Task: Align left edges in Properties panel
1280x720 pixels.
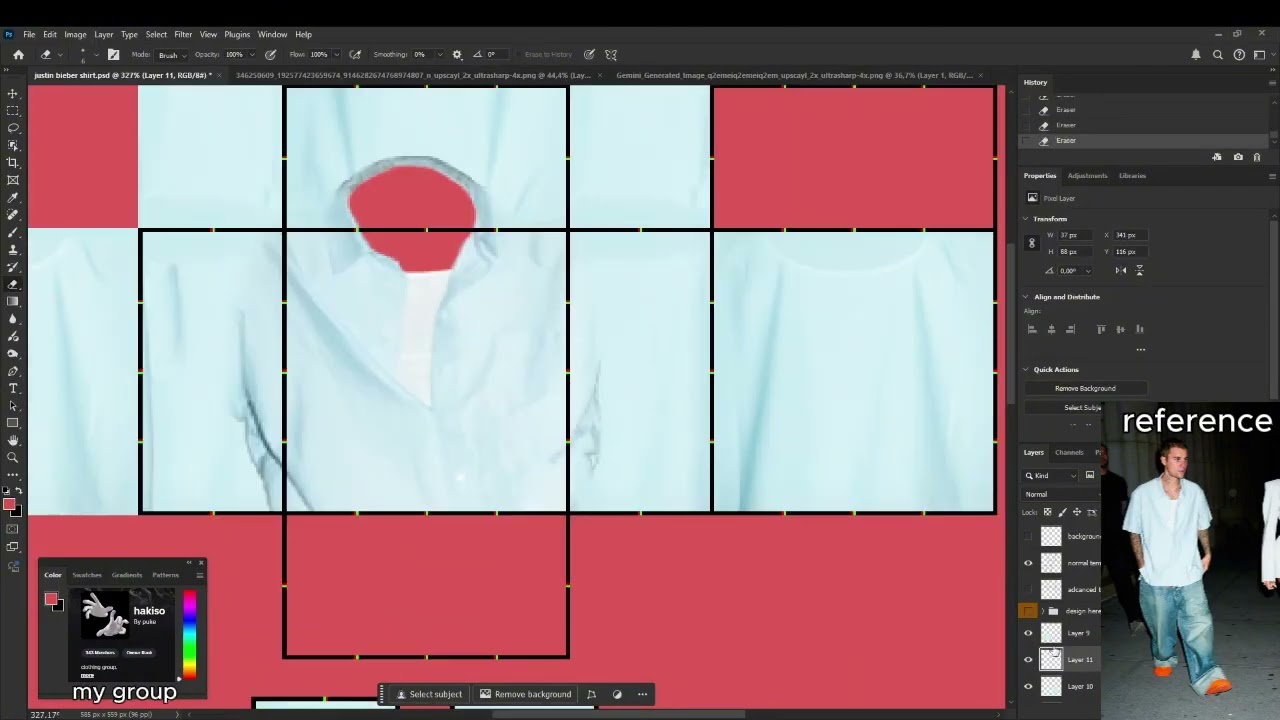Action: (1032, 329)
